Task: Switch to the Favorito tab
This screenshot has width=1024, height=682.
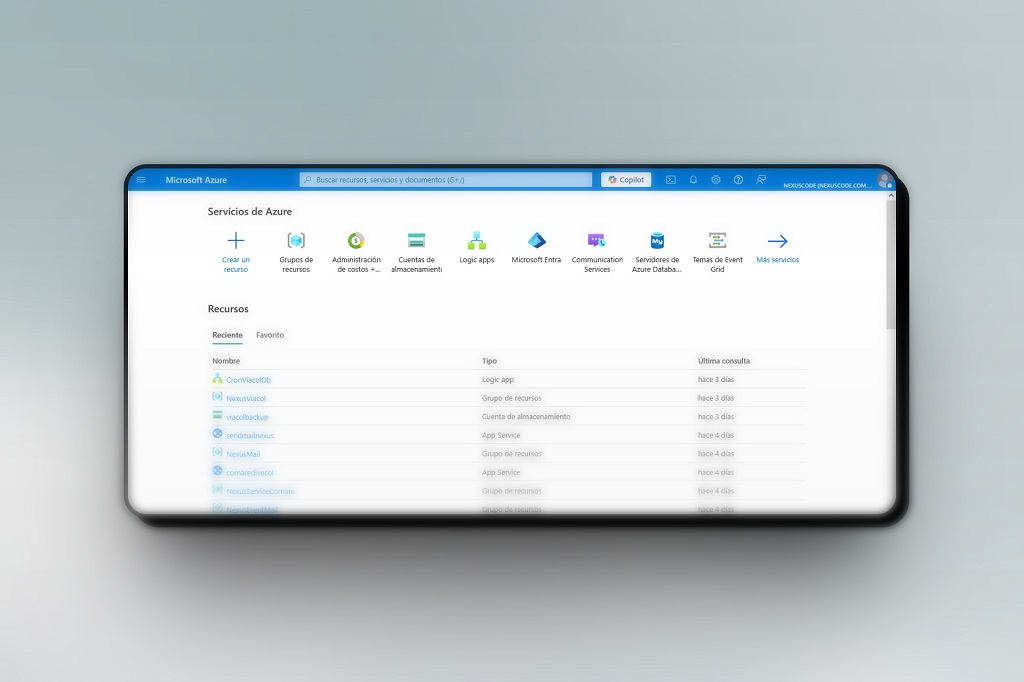Action: tap(270, 335)
